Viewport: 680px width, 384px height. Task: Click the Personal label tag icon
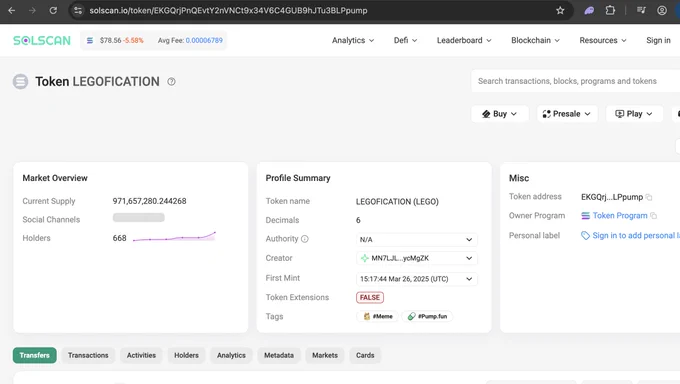click(585, 236)
